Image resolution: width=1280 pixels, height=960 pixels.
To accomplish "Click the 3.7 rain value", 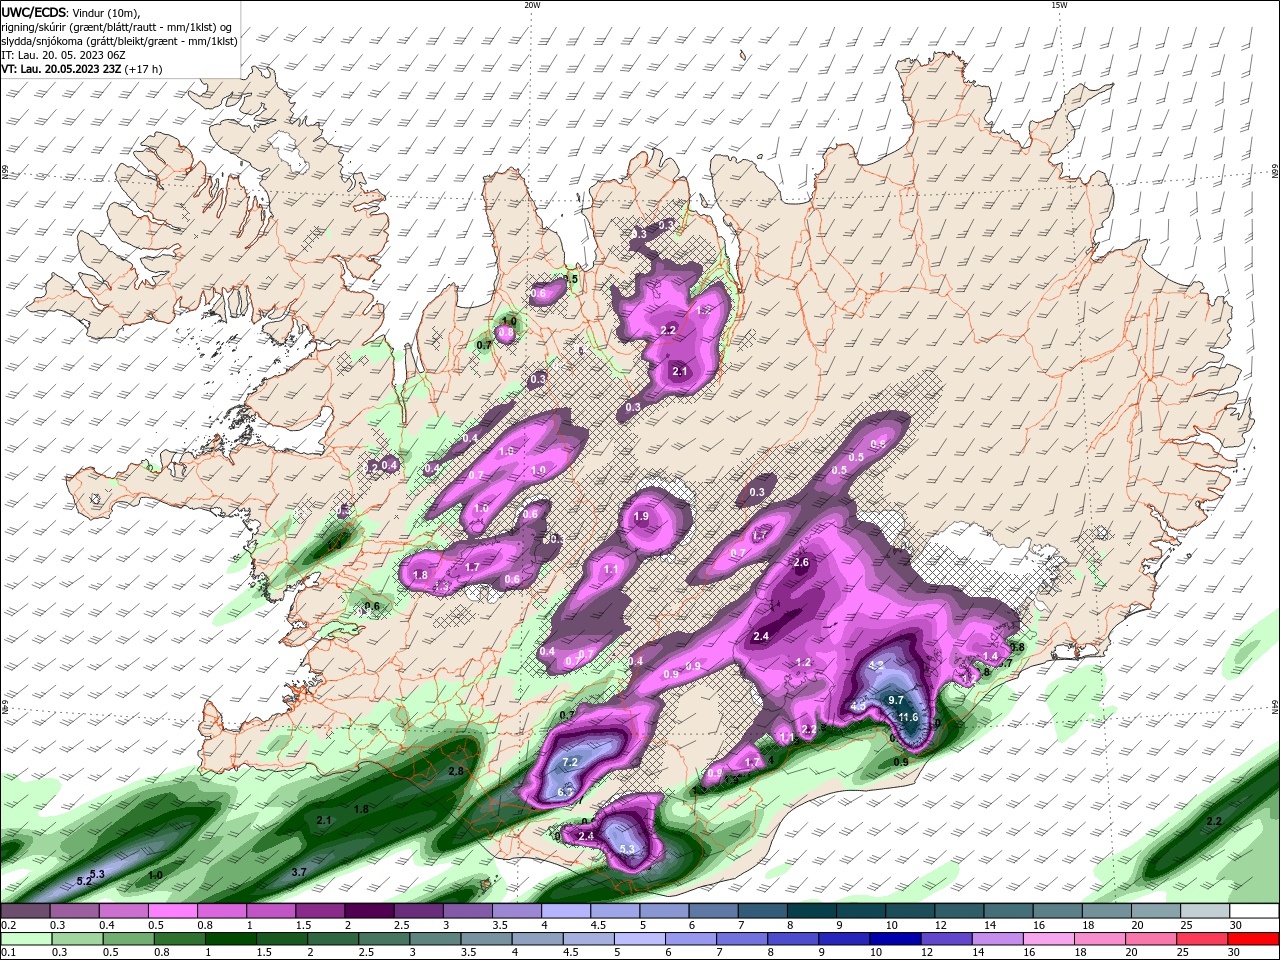I will coord(298,873).
